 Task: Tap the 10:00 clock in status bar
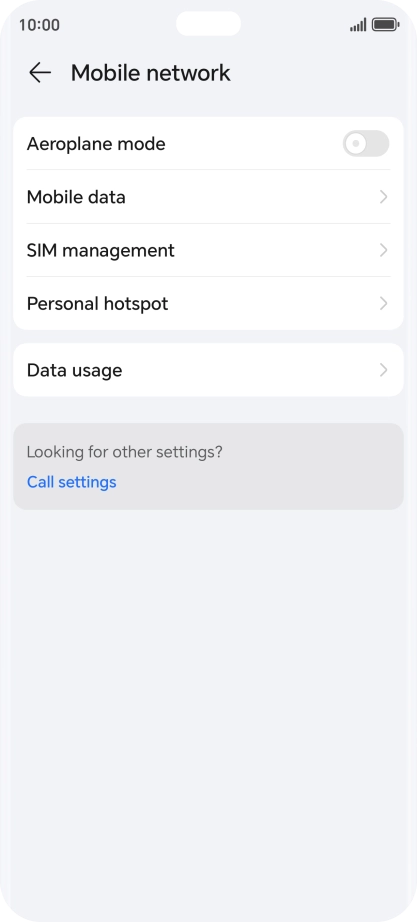39,25
